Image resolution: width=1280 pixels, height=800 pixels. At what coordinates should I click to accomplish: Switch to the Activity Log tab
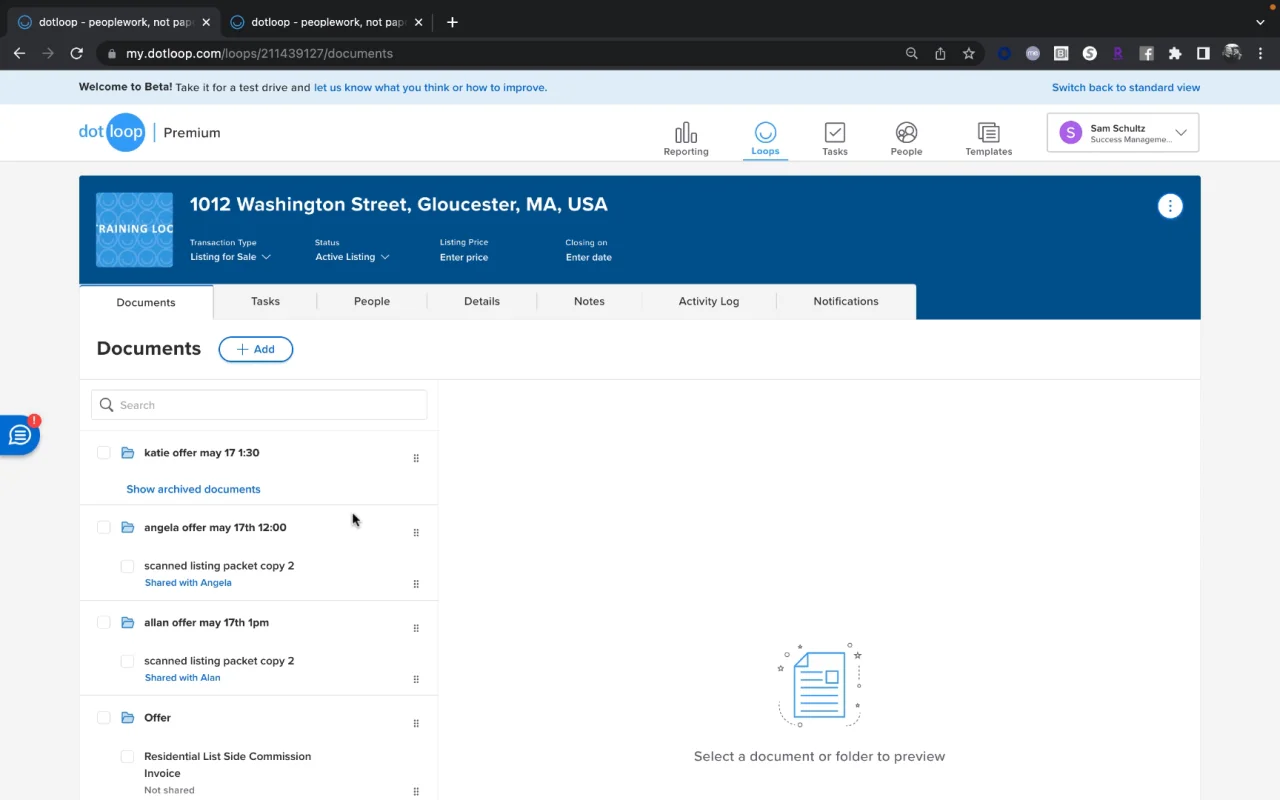pyautogui.click(x=708, y=301)
